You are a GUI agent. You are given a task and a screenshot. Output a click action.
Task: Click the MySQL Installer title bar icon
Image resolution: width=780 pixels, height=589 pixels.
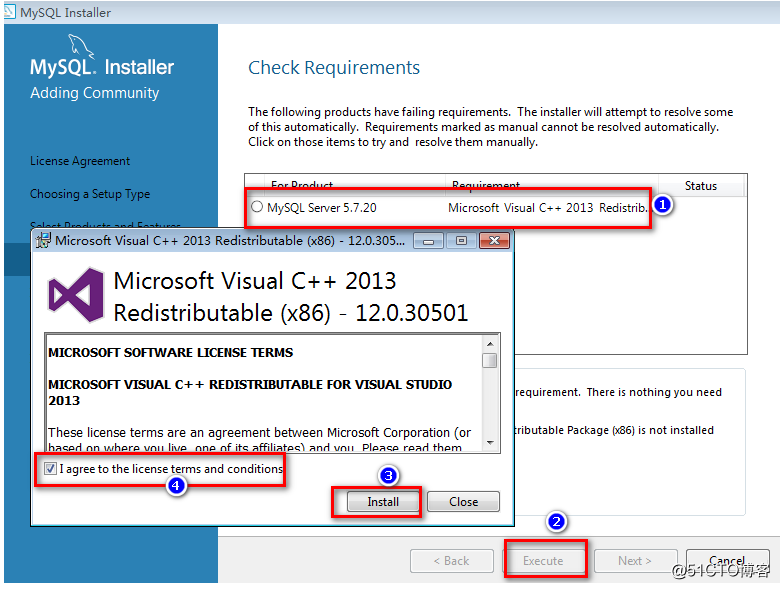point(9,11)
